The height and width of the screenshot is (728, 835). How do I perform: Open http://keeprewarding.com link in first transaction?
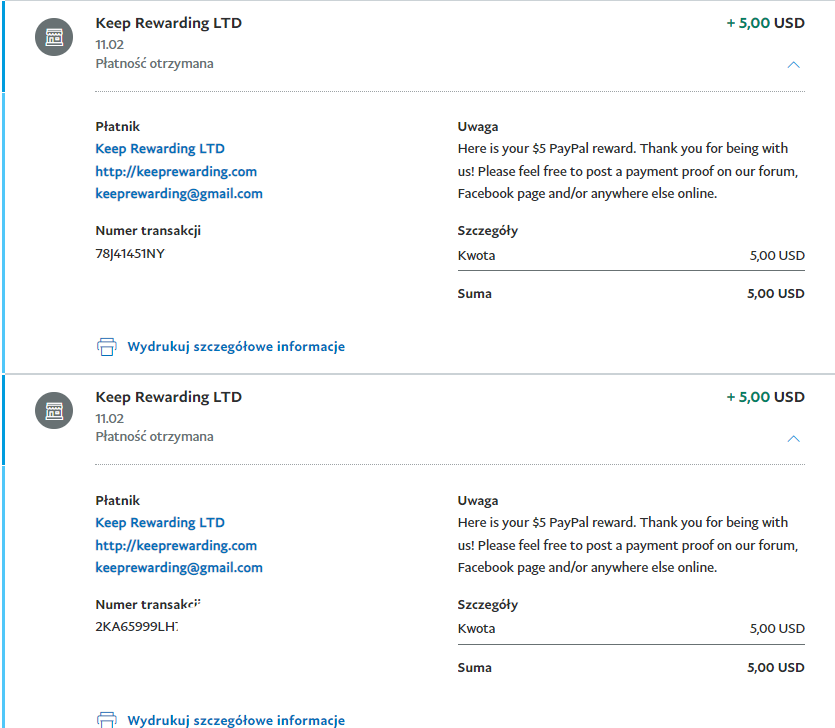point(176,171)
